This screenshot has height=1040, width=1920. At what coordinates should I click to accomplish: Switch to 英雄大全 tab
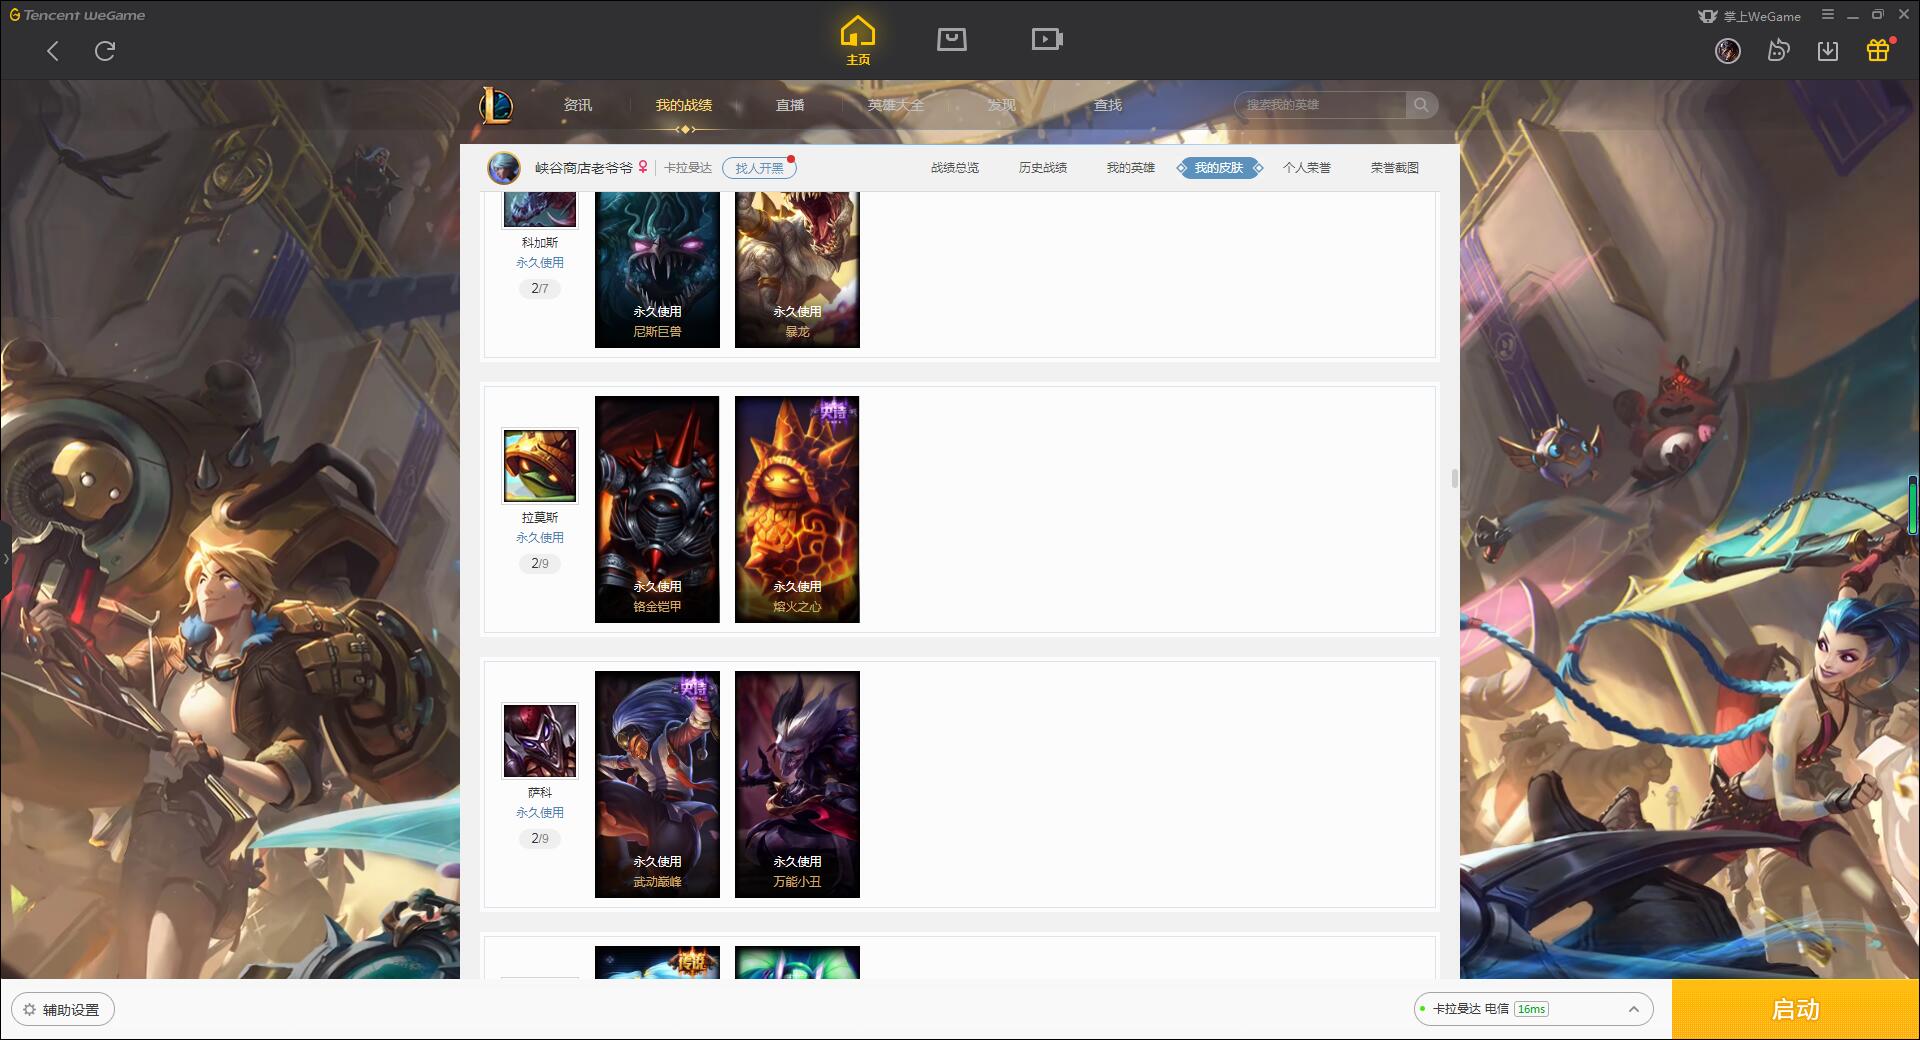pos(896,105)
